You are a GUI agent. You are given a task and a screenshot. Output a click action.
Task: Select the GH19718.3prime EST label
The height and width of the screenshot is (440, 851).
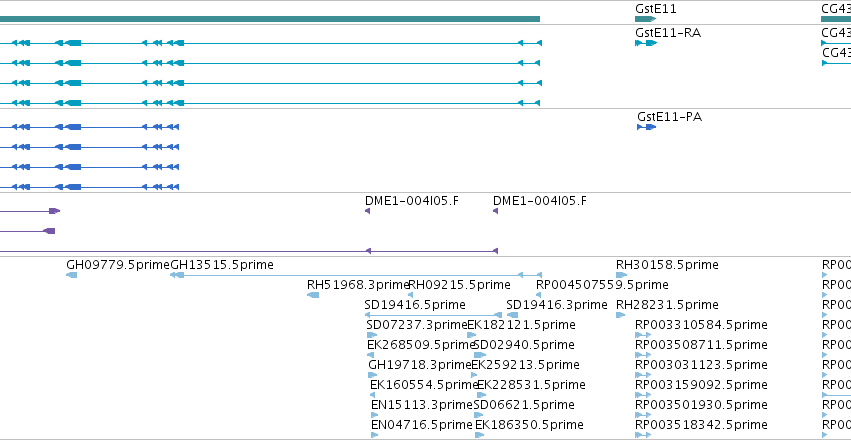pyautogui.click(x=420, y=365)
